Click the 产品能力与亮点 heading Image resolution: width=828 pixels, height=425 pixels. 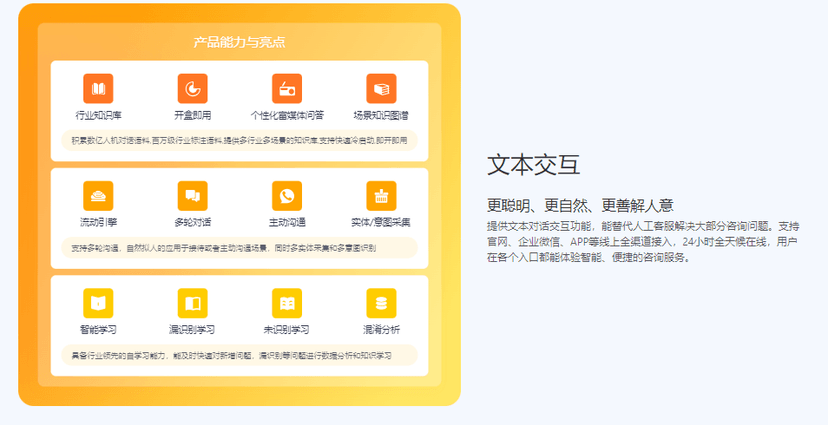coord(239,42)
